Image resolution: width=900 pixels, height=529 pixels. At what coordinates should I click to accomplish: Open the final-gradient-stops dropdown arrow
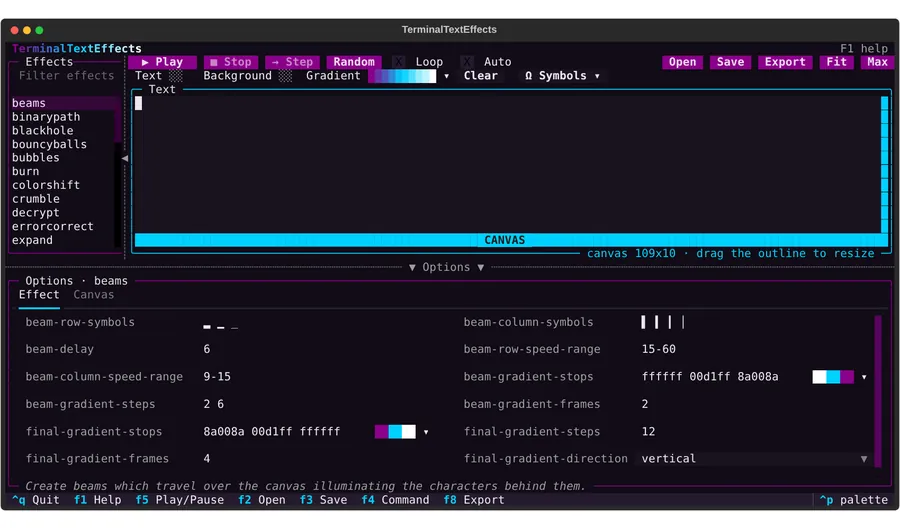pos(426,432)
